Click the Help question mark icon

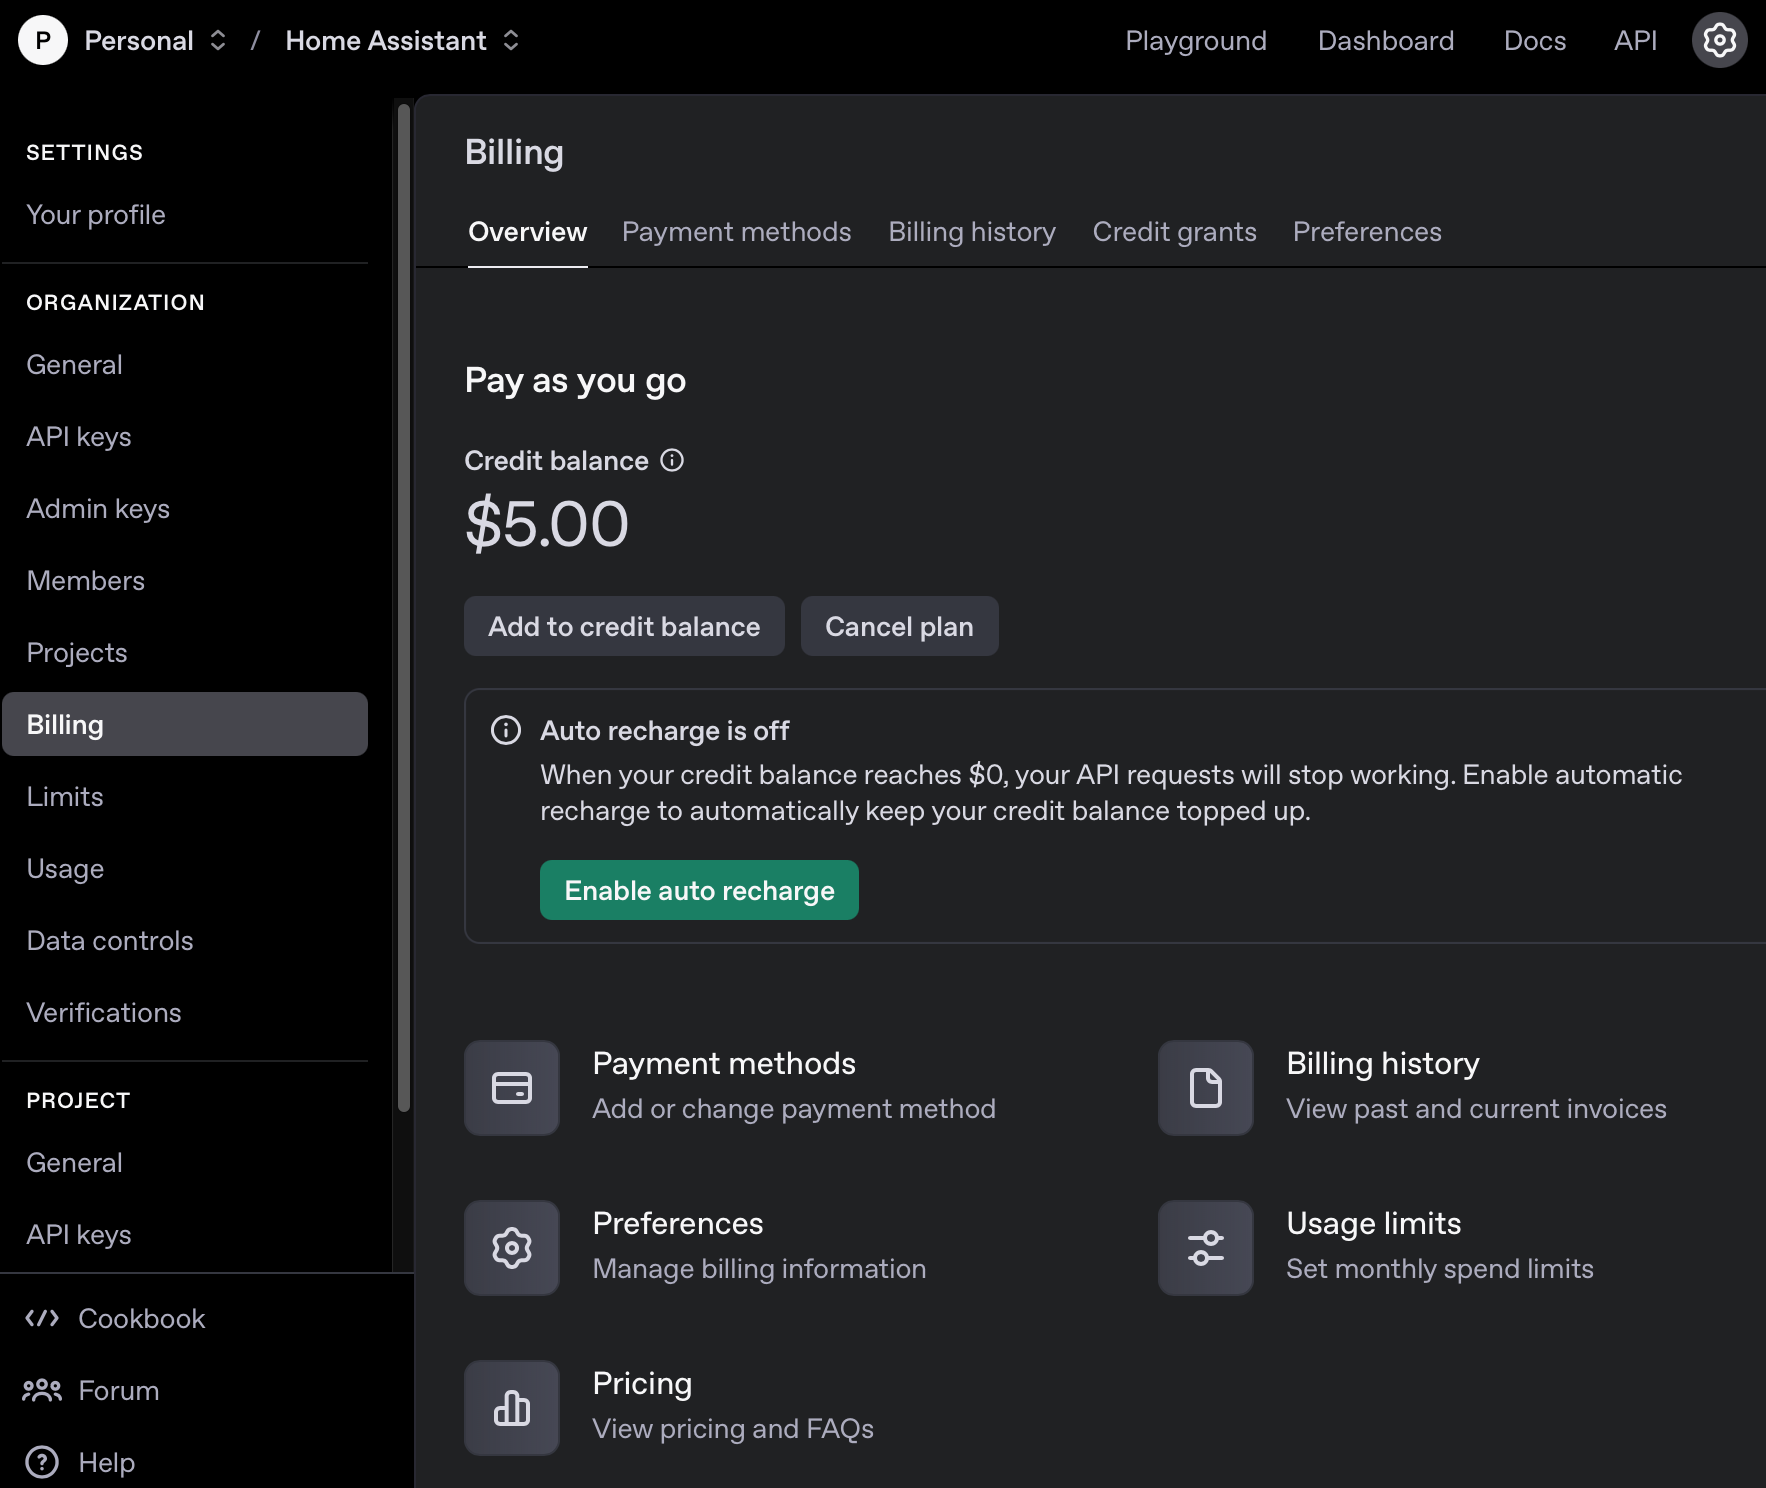point(41,1461)
